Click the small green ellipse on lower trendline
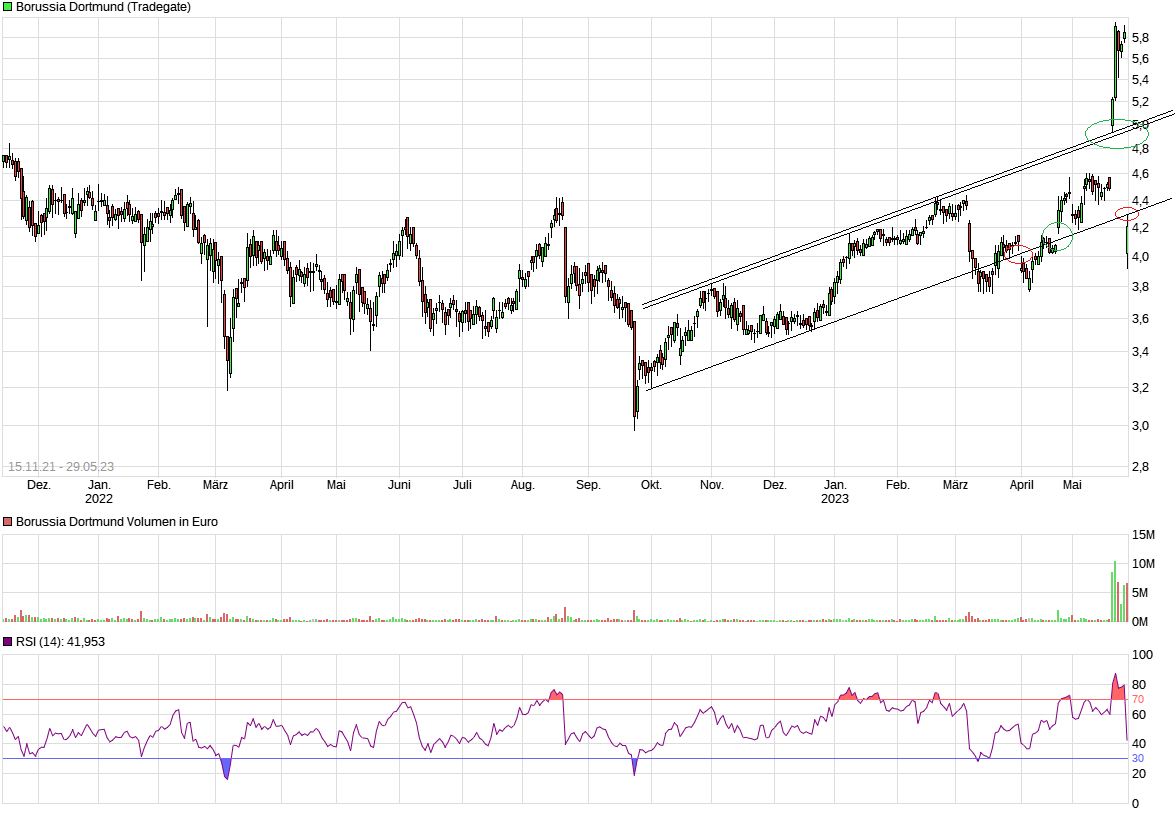Image resolution: width=1175 pixels, height=815 pixels. pyautogui.click(x=1057, y=237)
